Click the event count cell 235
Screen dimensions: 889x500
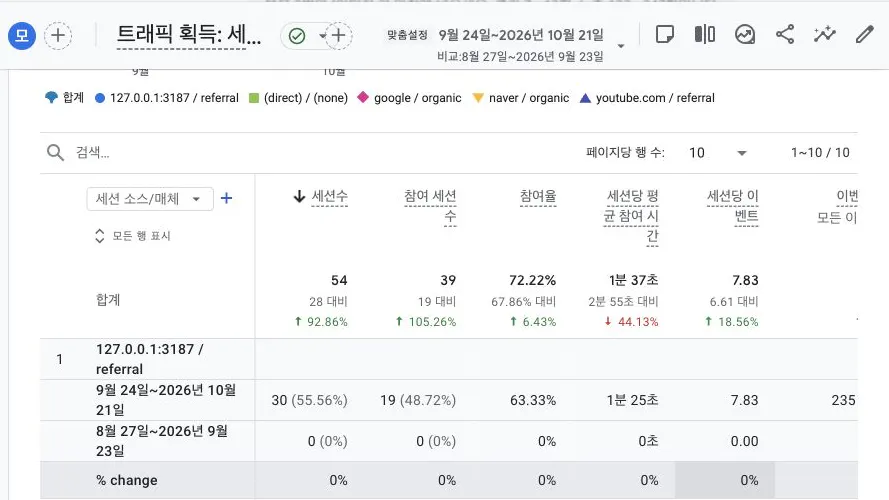click(843, 400)
